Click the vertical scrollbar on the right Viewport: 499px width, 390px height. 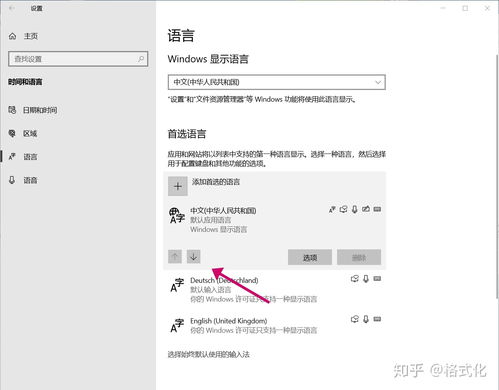497,177
